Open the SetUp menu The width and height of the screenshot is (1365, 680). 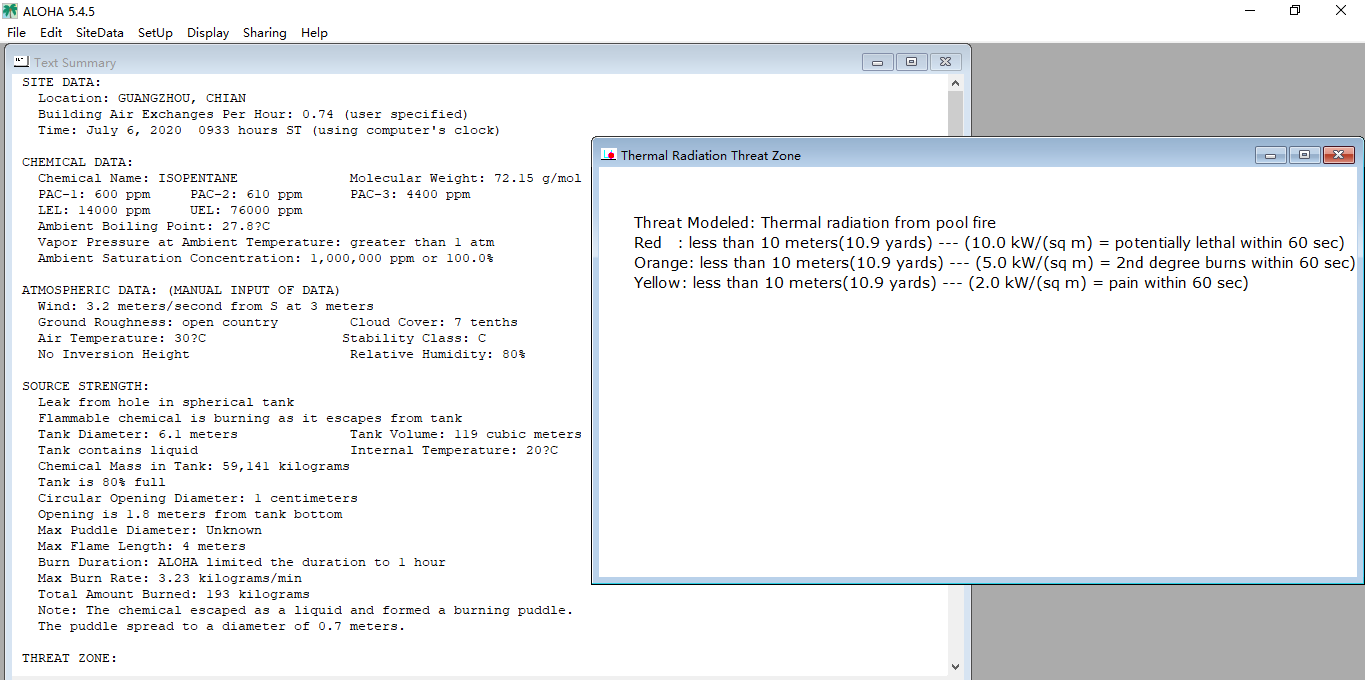click(x=155, y=33)
